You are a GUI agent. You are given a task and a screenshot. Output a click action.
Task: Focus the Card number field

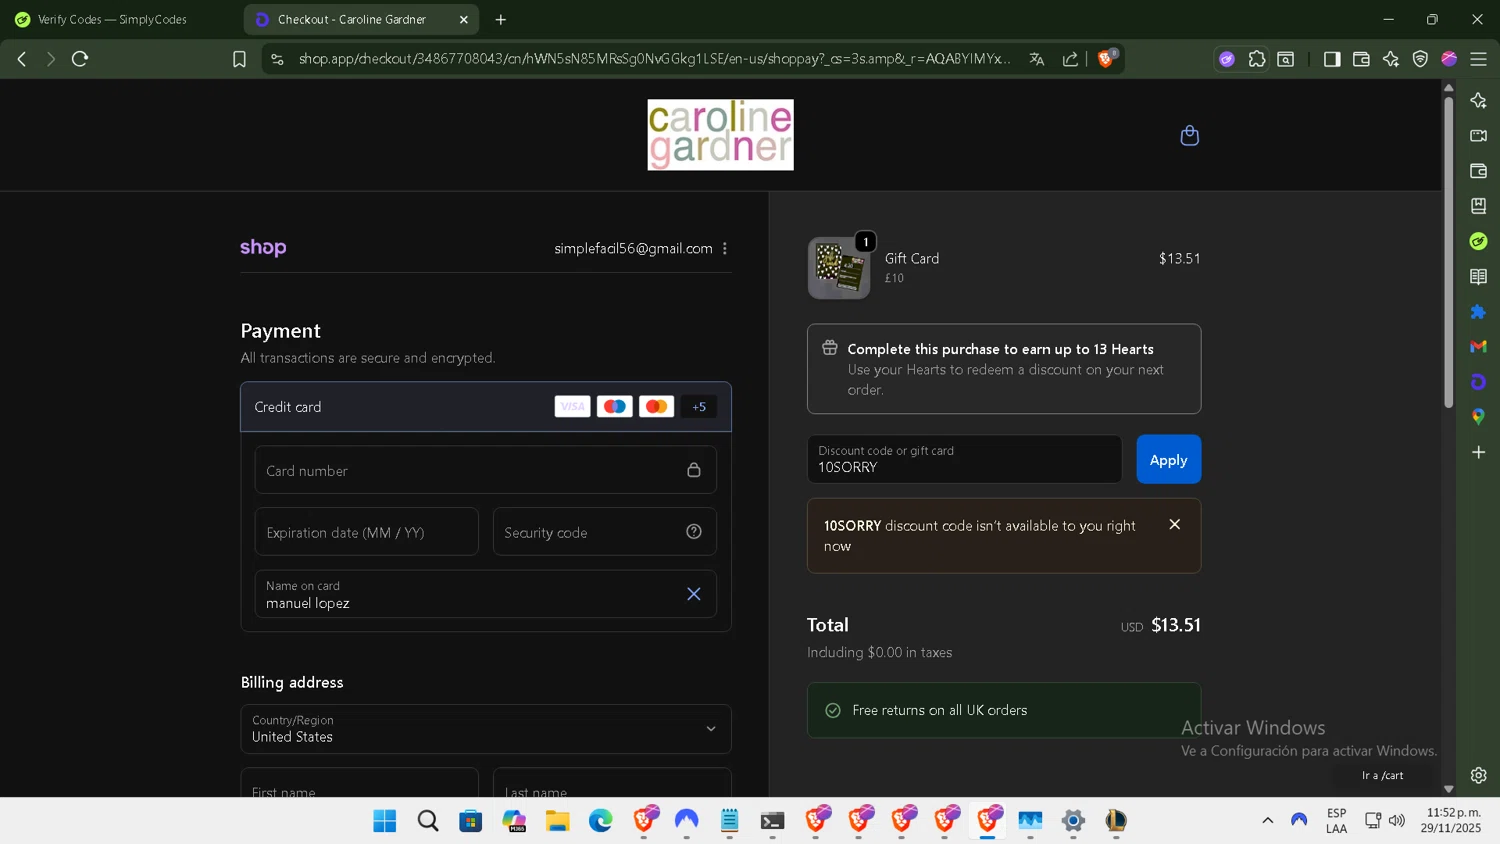click(x=485, y=470)
